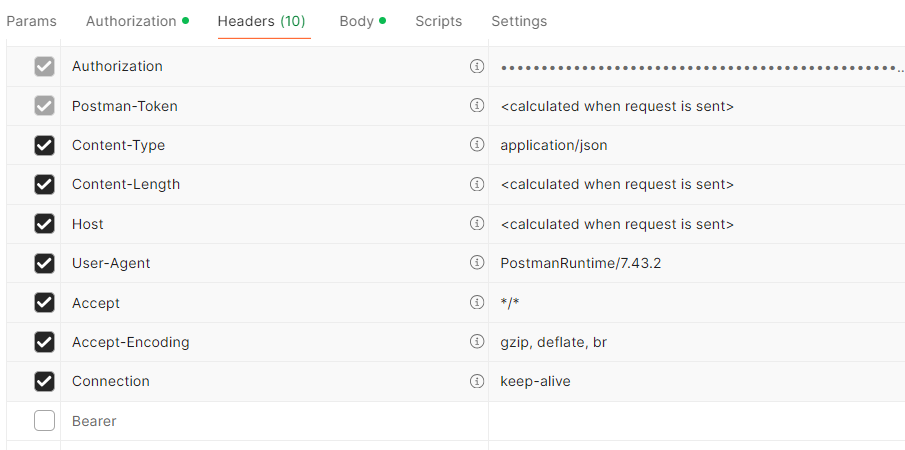Click the Bearer key input field
This screenshot has height=450, width=905.
(x=260, y=421)
